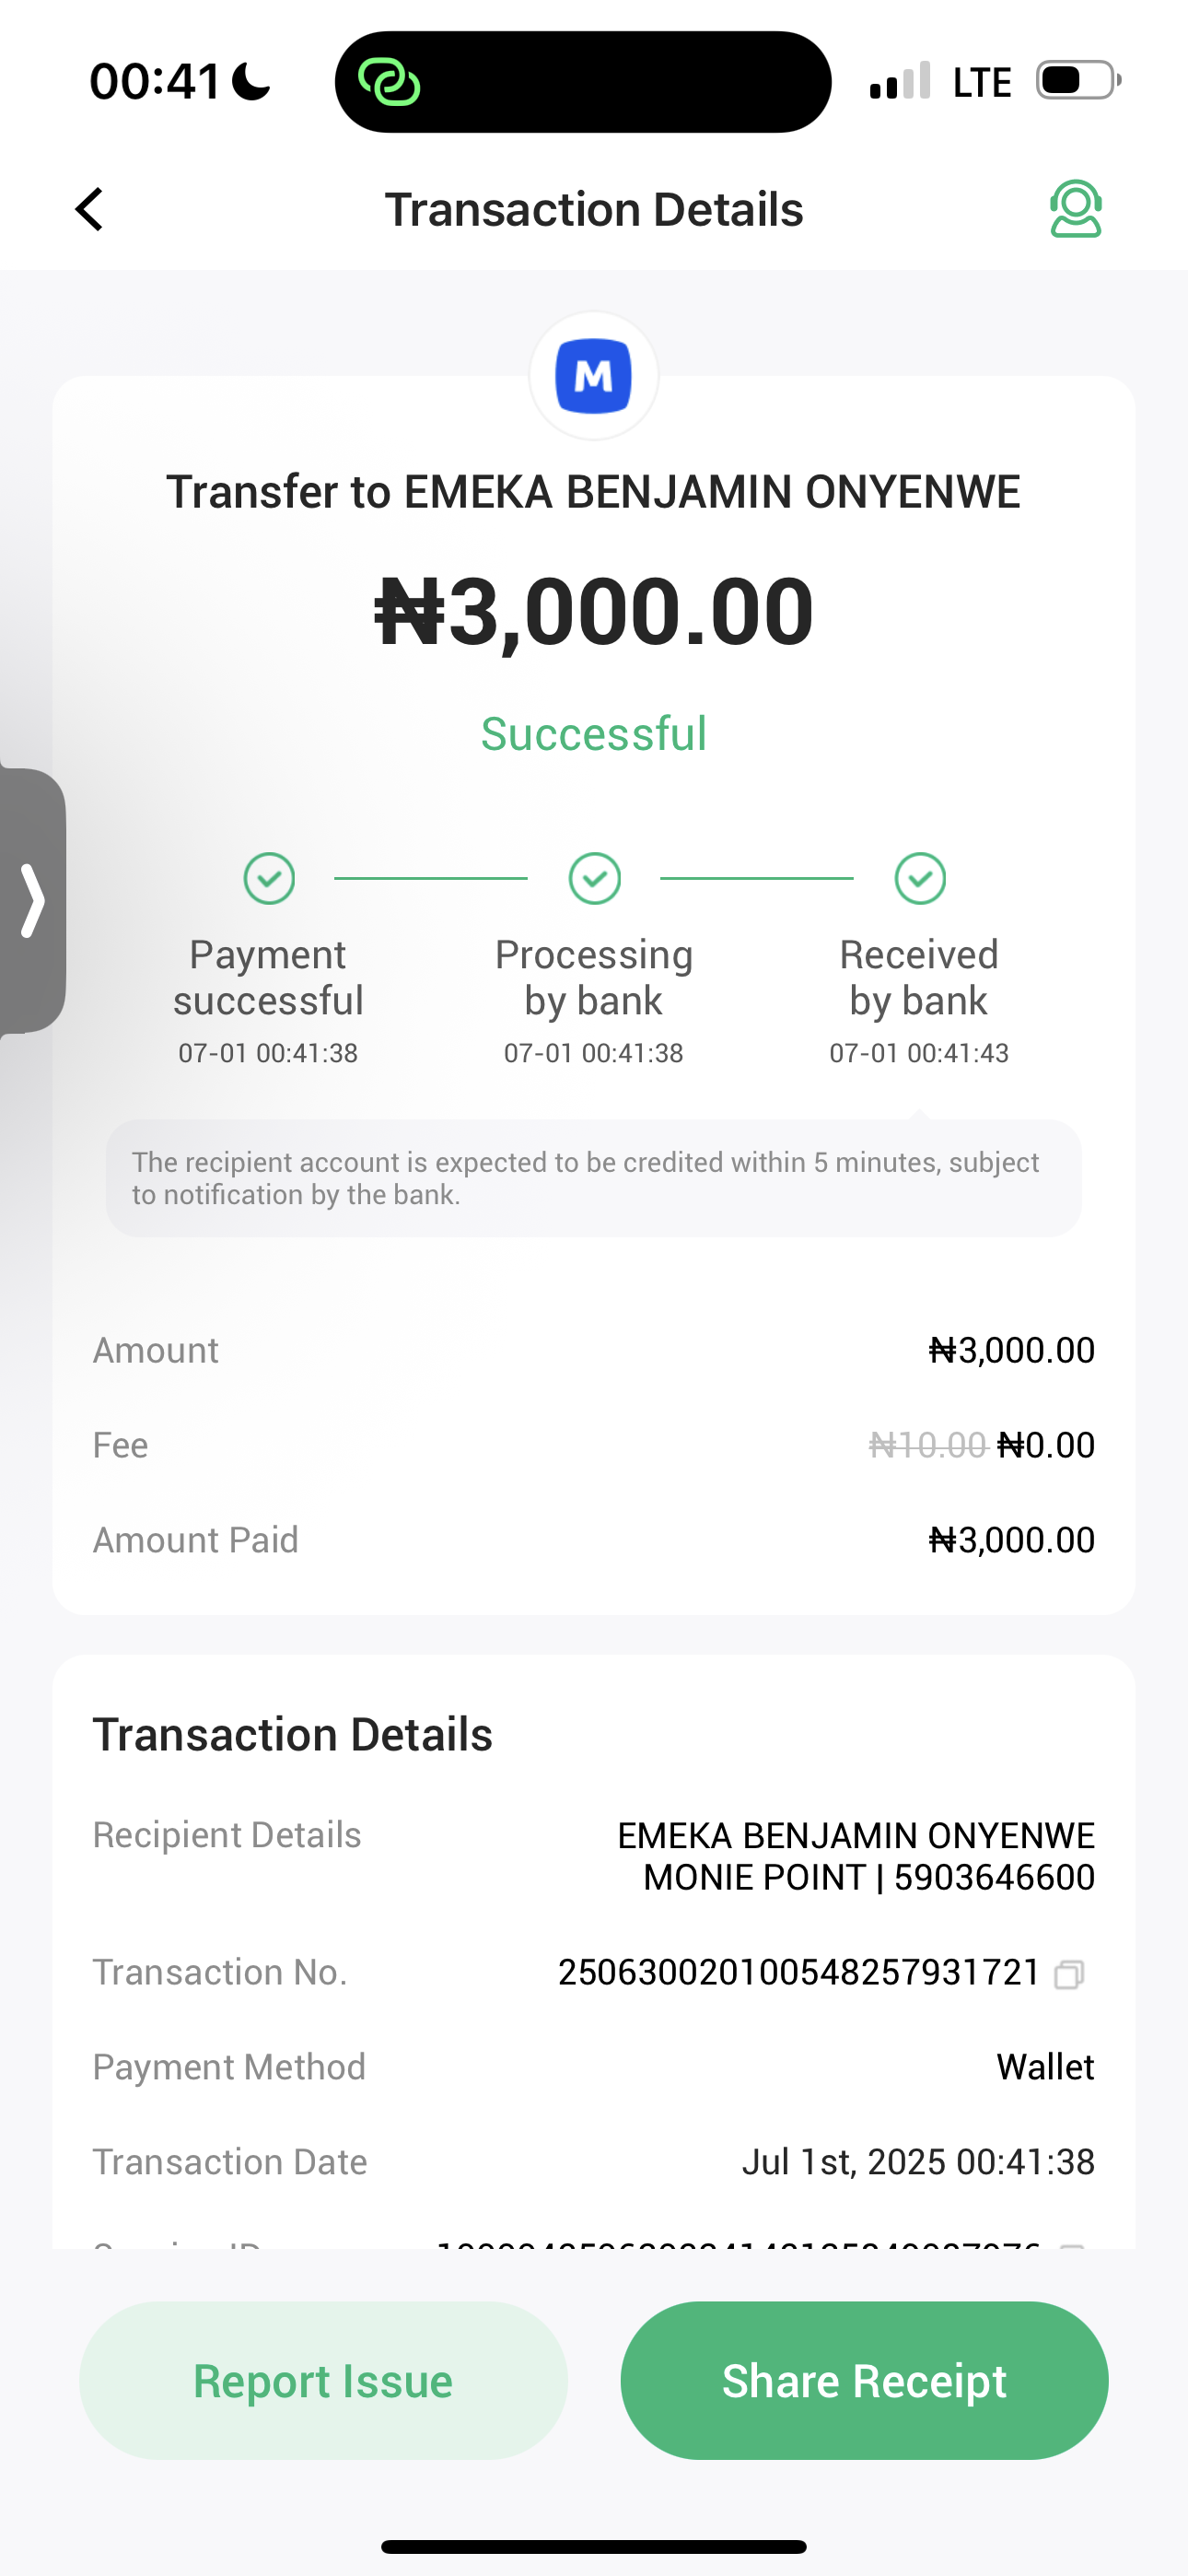Tap recipient details EMEKA BENJAMIN ONYENWE
Viewport: 1188px width, 2576px height.
click(x=855, y=1836)
